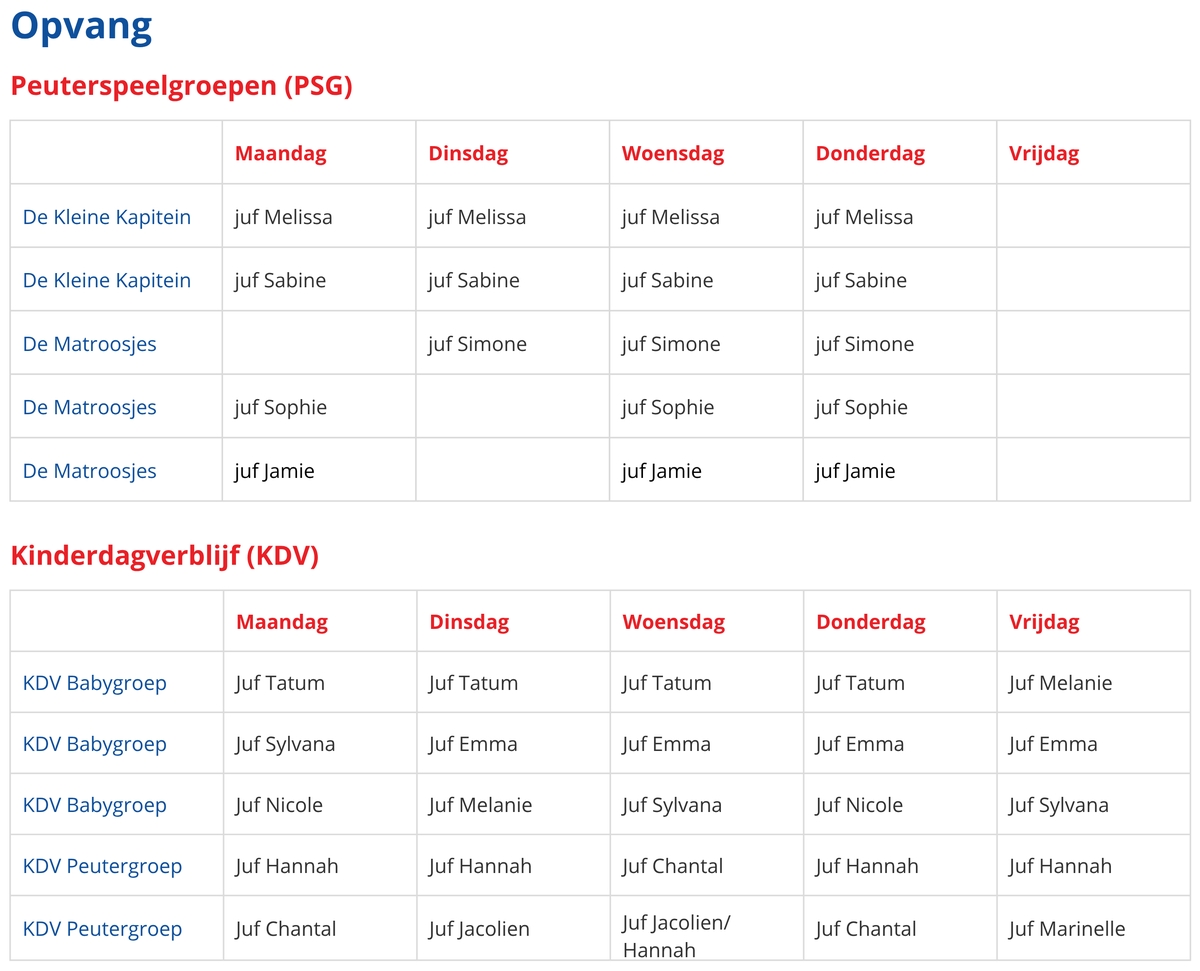The image size is (1200, 971).
Task: Open De Matroosjes link in juf Jamie row
Action: point(90,471)
